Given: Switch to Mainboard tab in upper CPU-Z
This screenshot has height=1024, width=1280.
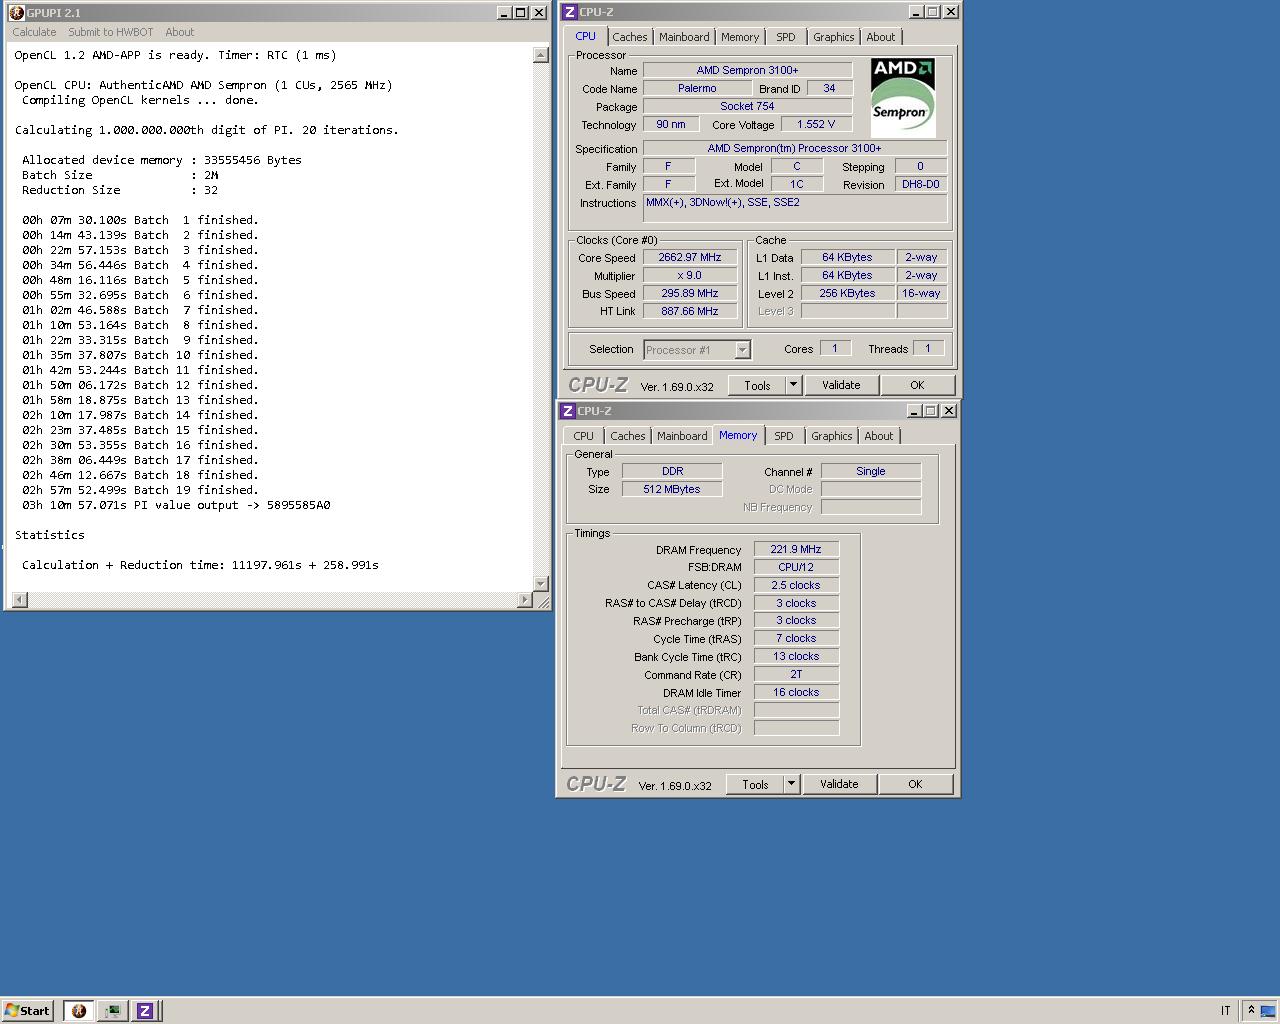Looking at the screenshot, I should pos(684,37).
